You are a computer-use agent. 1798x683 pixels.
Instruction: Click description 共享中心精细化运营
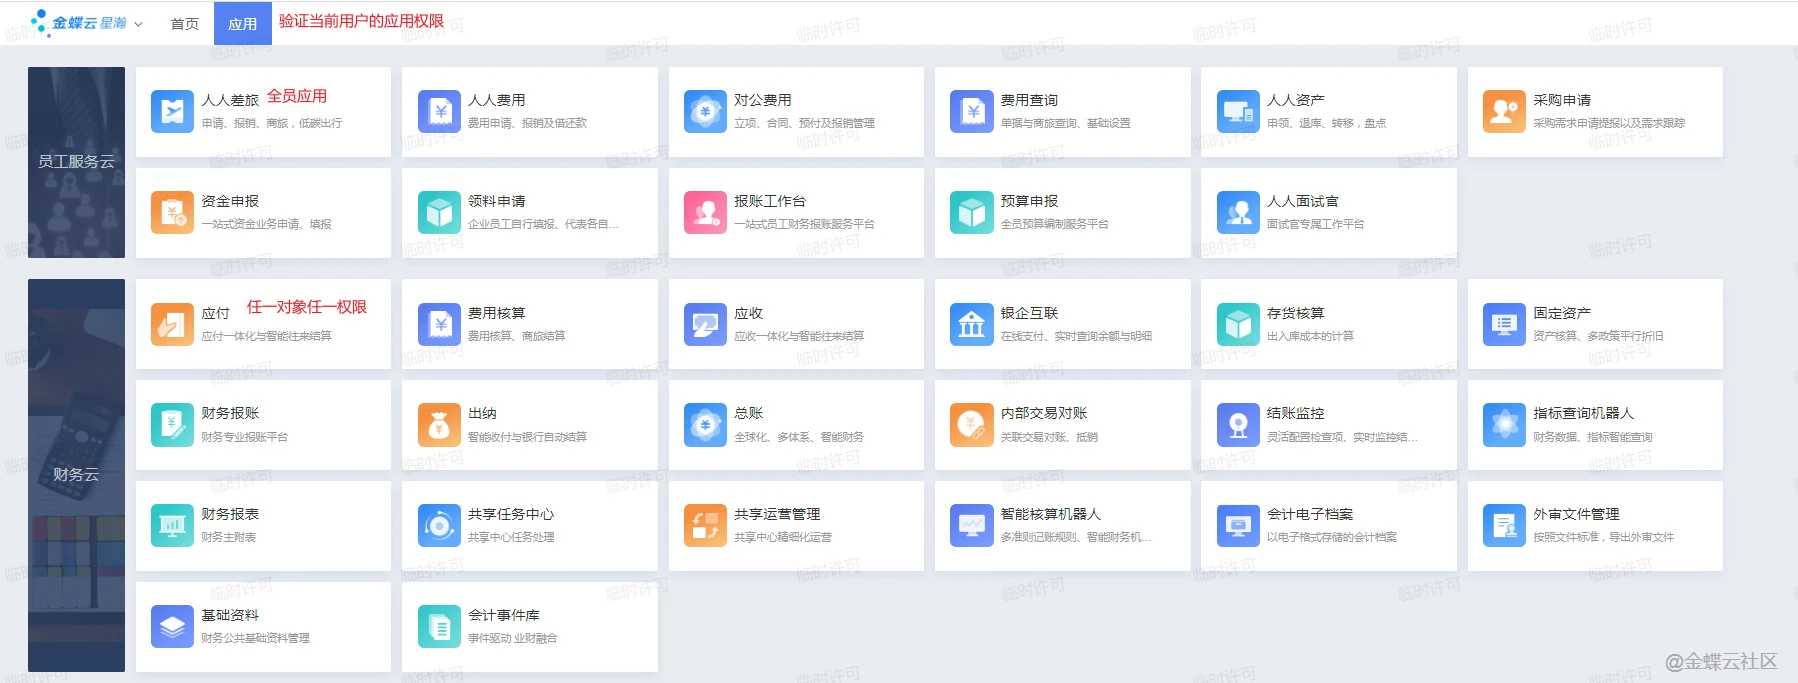point(783,537)
